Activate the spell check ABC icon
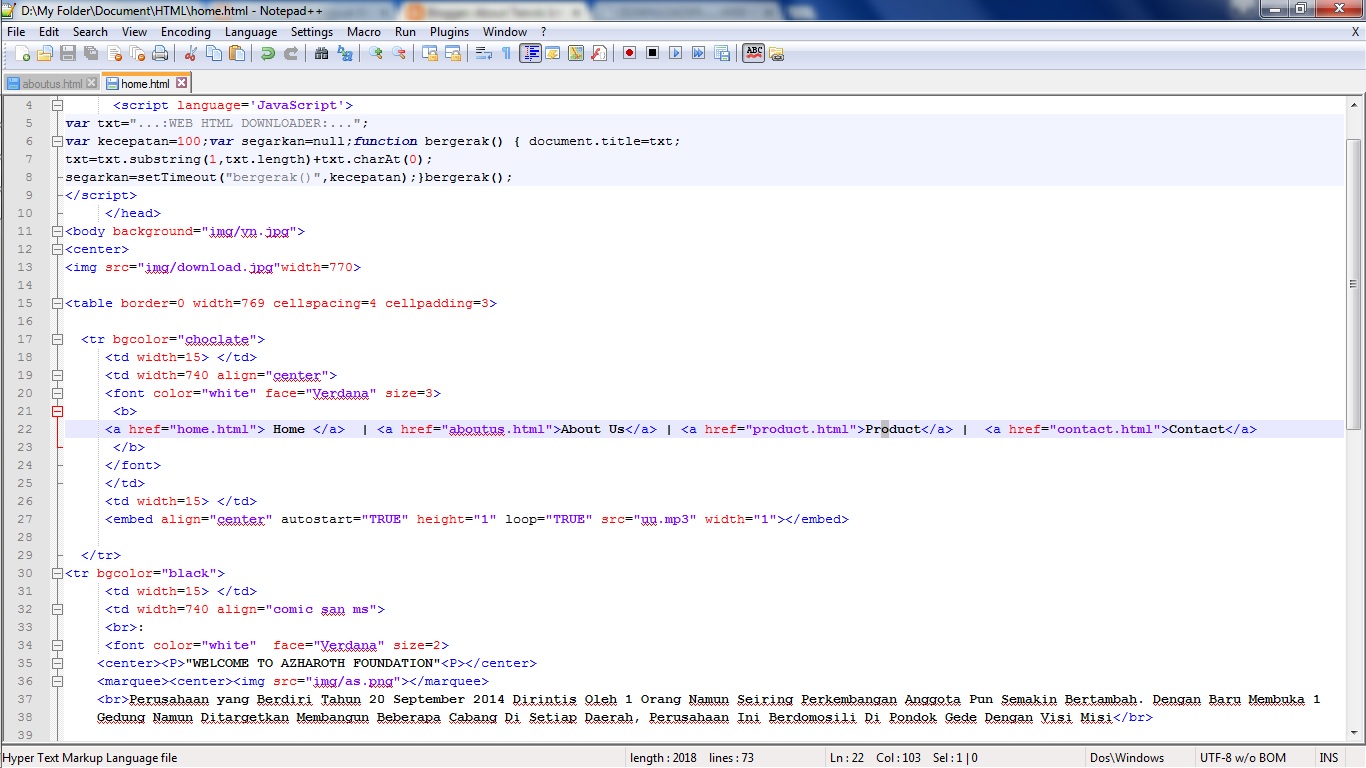Screen dimensions: 1366x768 pyautogui.click(x=753, y=53)
